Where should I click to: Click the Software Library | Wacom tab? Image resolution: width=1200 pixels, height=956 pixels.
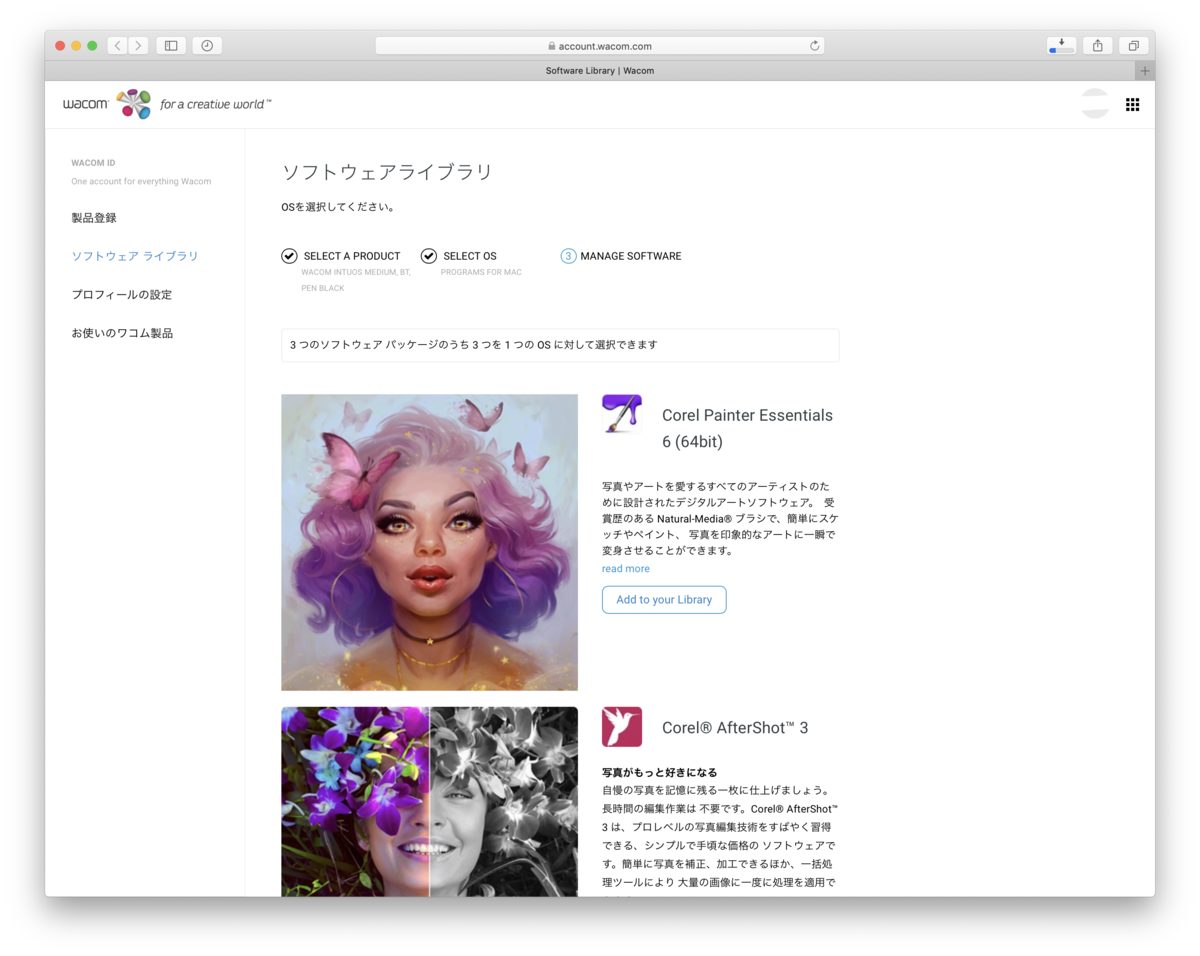pyautogui.click(x=600, y=70)
